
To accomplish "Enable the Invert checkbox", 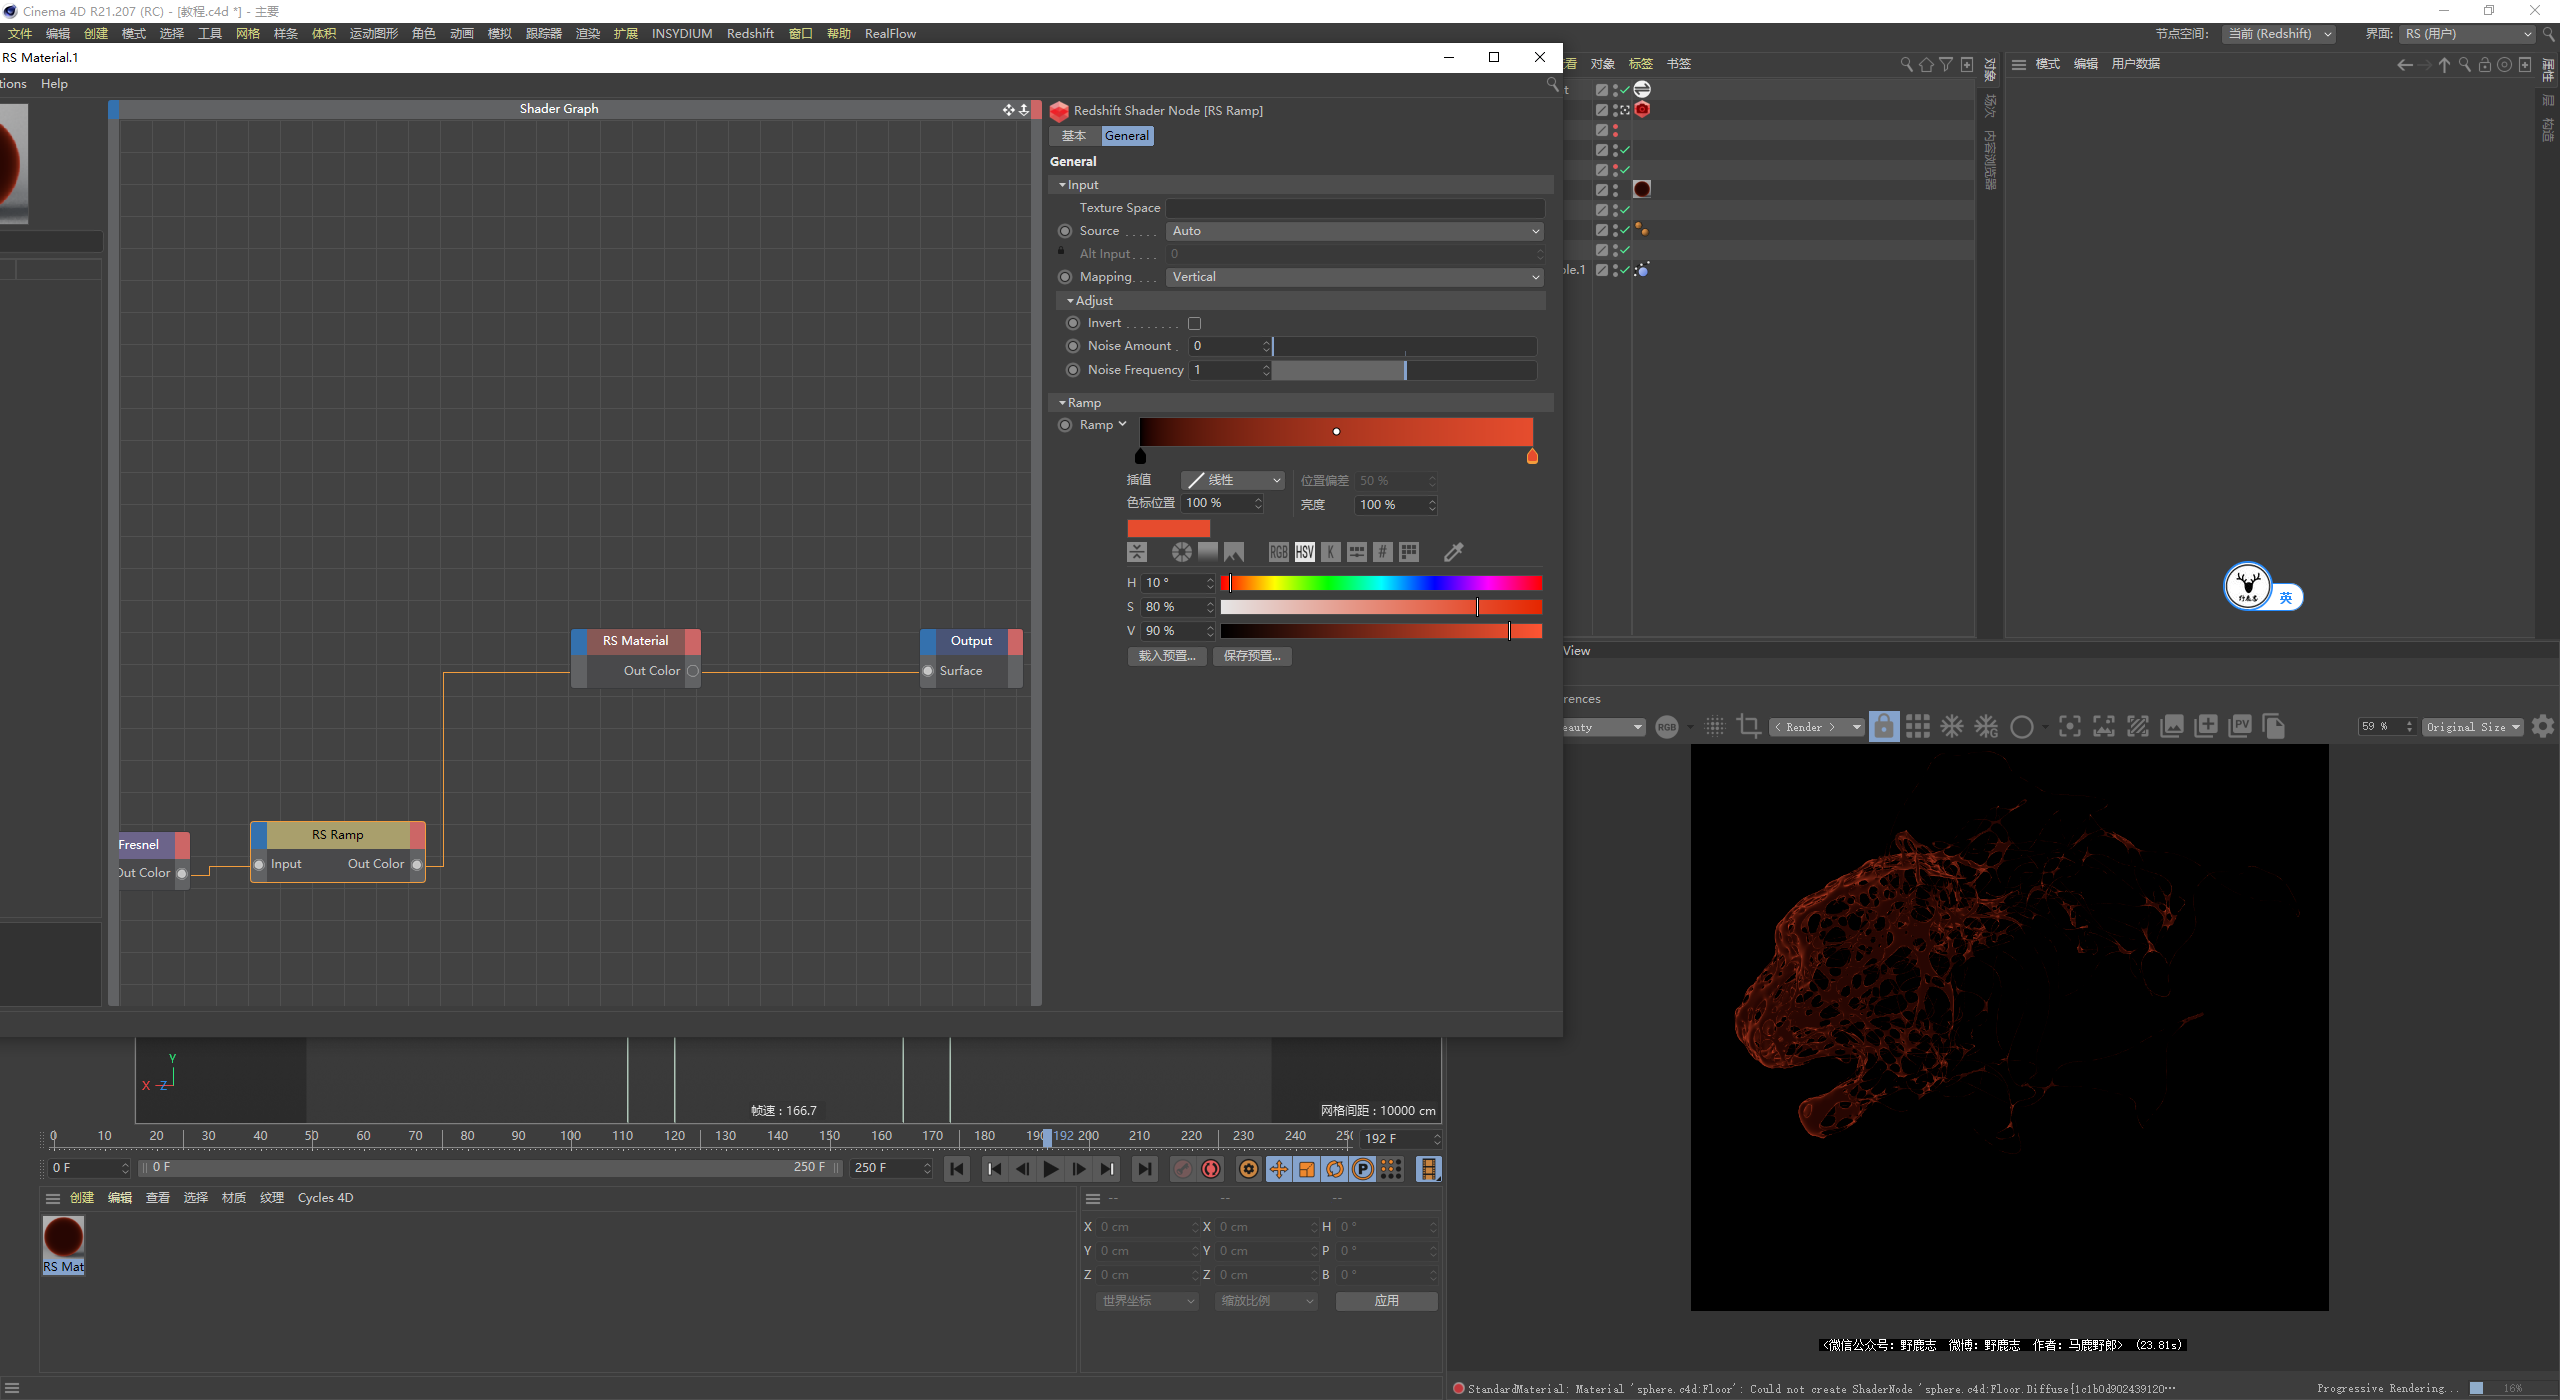I will [x=1194, y=324].
